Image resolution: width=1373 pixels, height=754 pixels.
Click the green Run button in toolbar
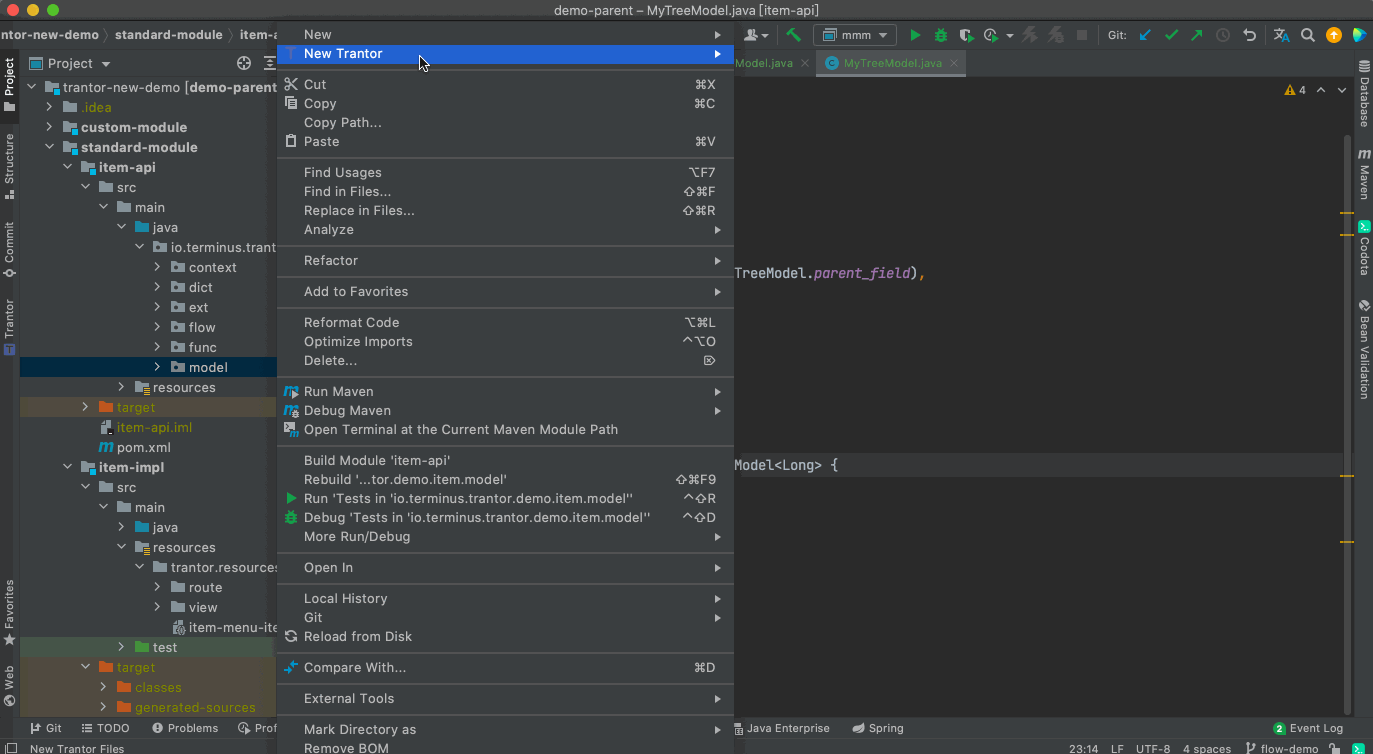click(915, 35)
